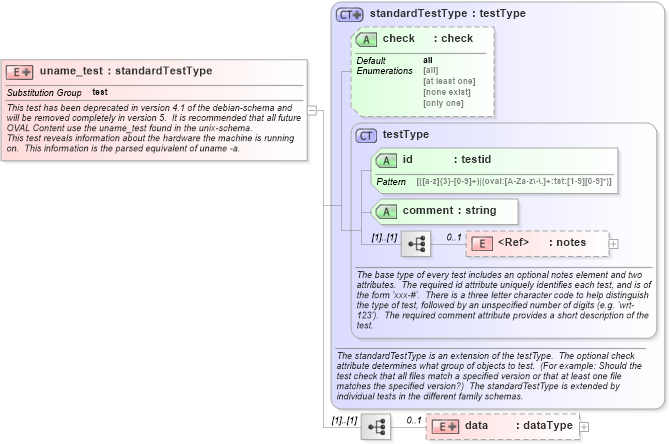
Task: Click the Substitution Group label
Action: click(44, 93)
